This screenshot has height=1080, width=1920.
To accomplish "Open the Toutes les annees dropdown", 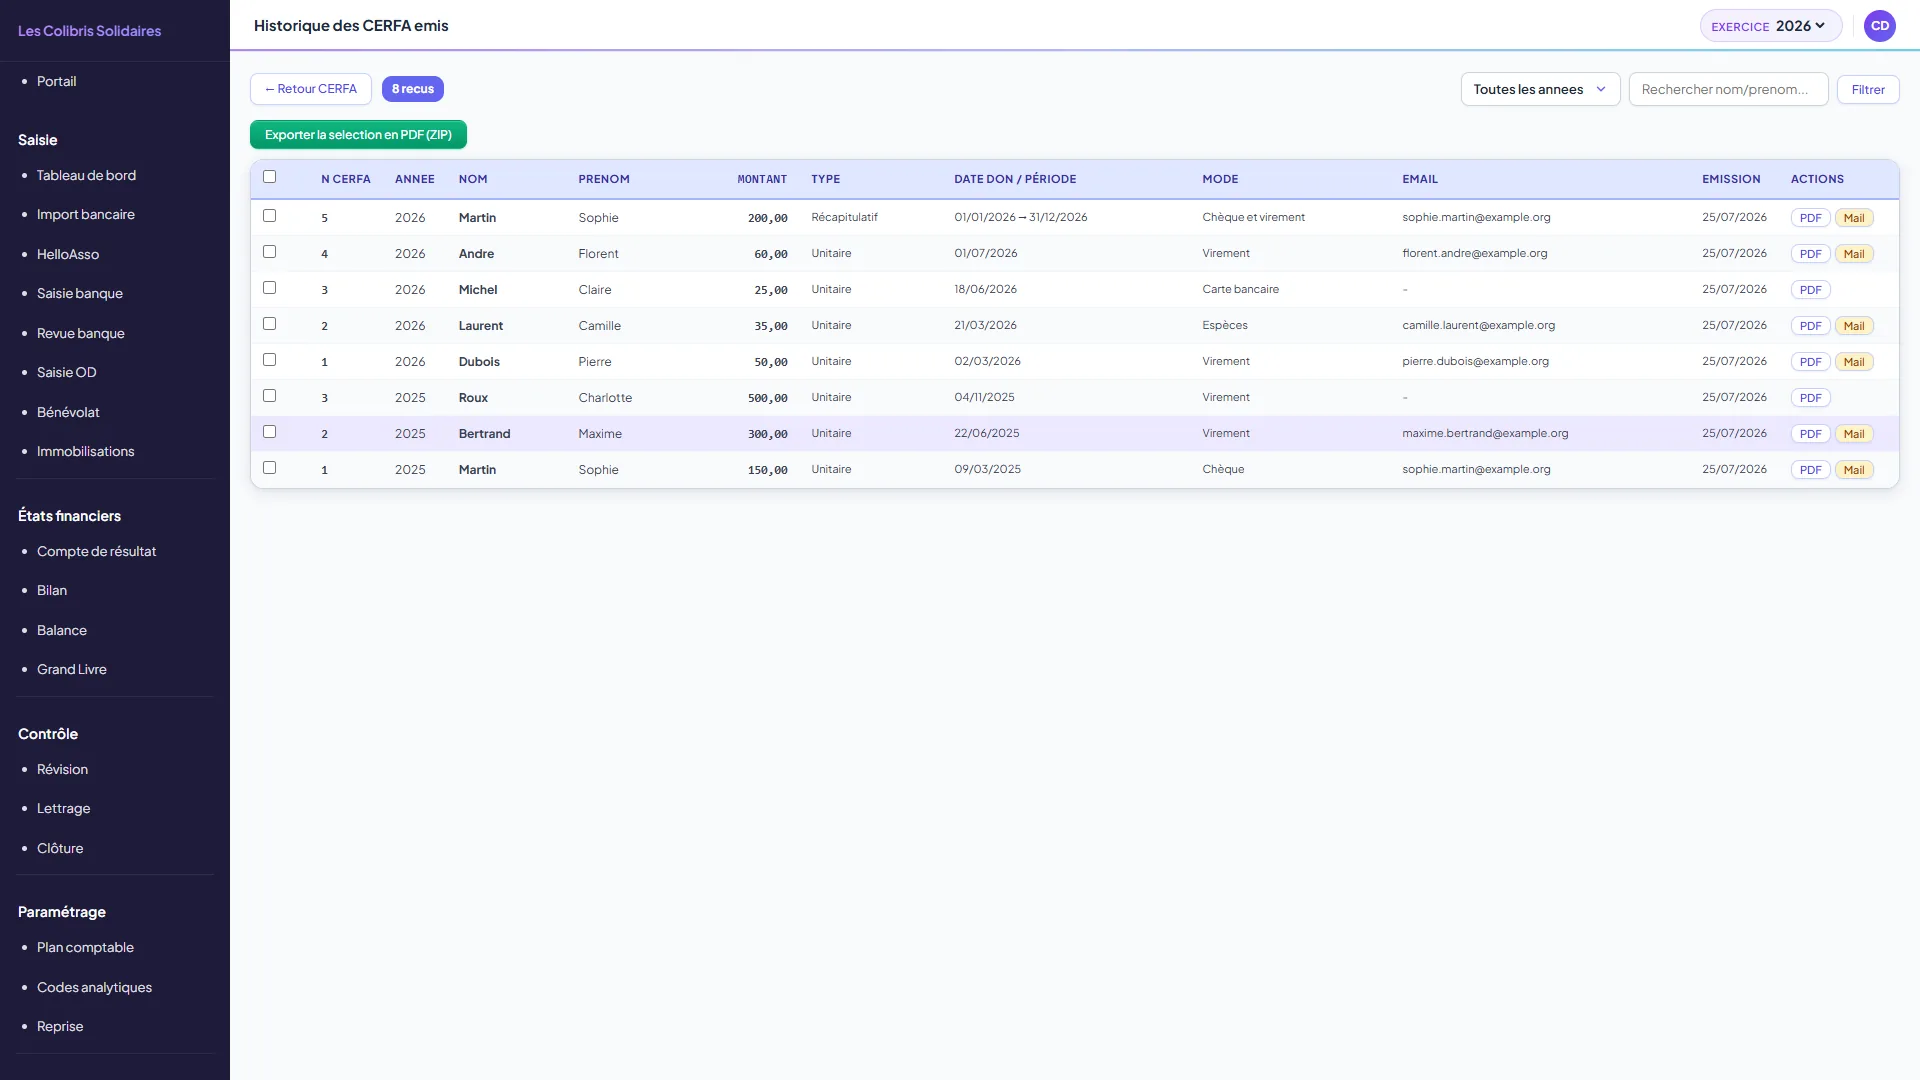I will point(1540,89).
